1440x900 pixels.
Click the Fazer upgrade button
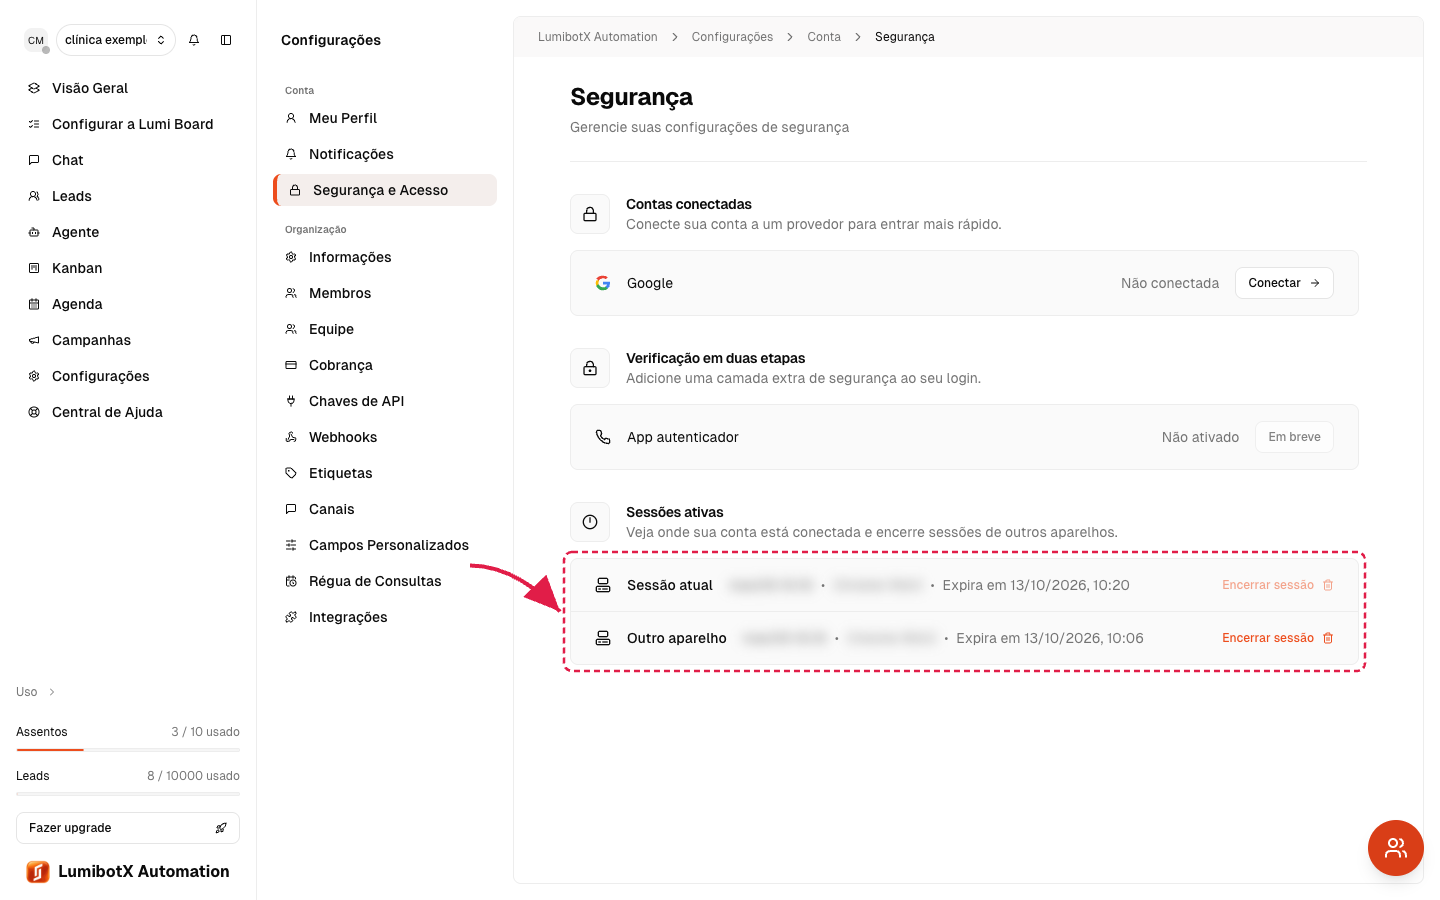coord(128,828)
